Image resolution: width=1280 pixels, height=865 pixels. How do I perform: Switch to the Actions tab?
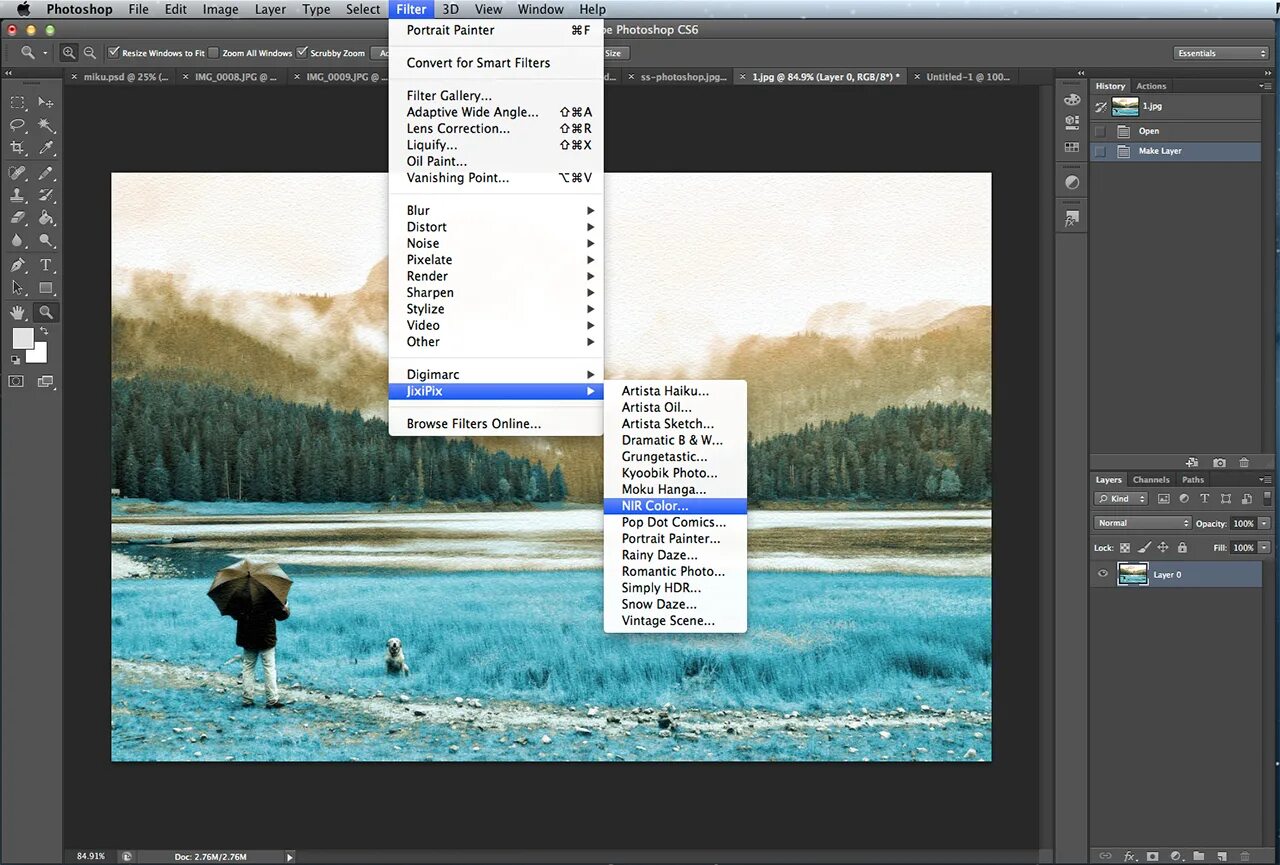(x=1151, y=86)
